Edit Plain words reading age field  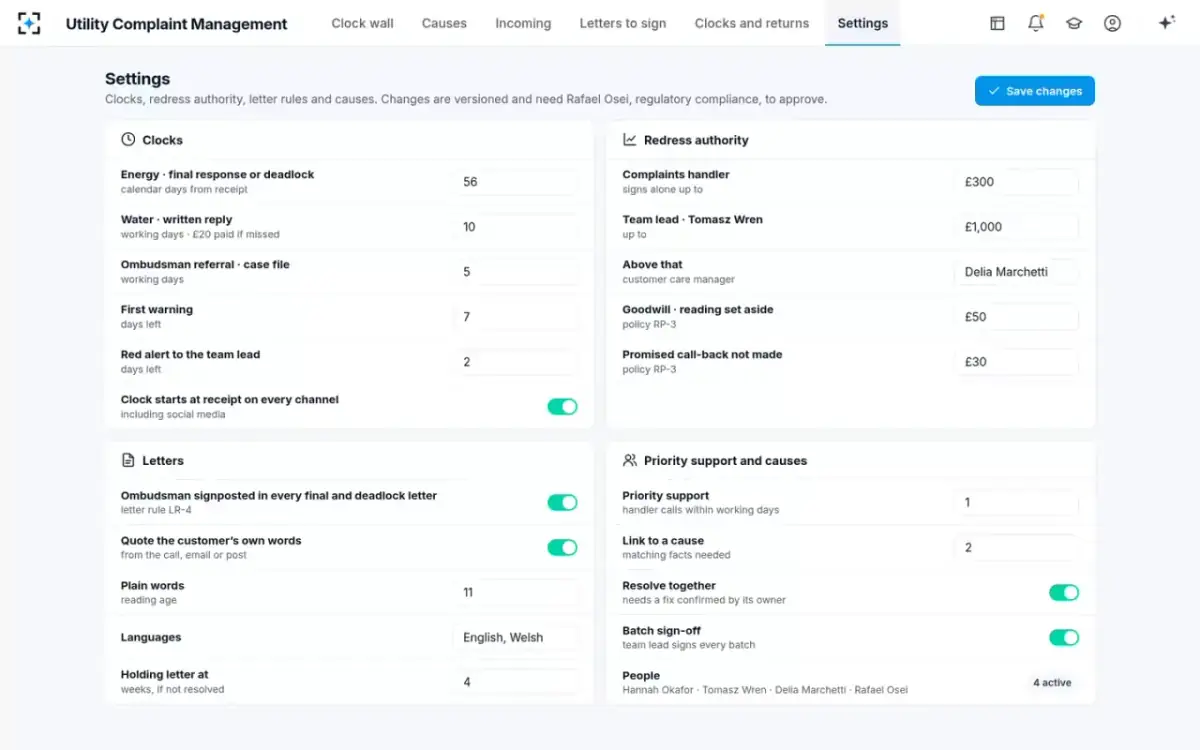click(516, 593)
